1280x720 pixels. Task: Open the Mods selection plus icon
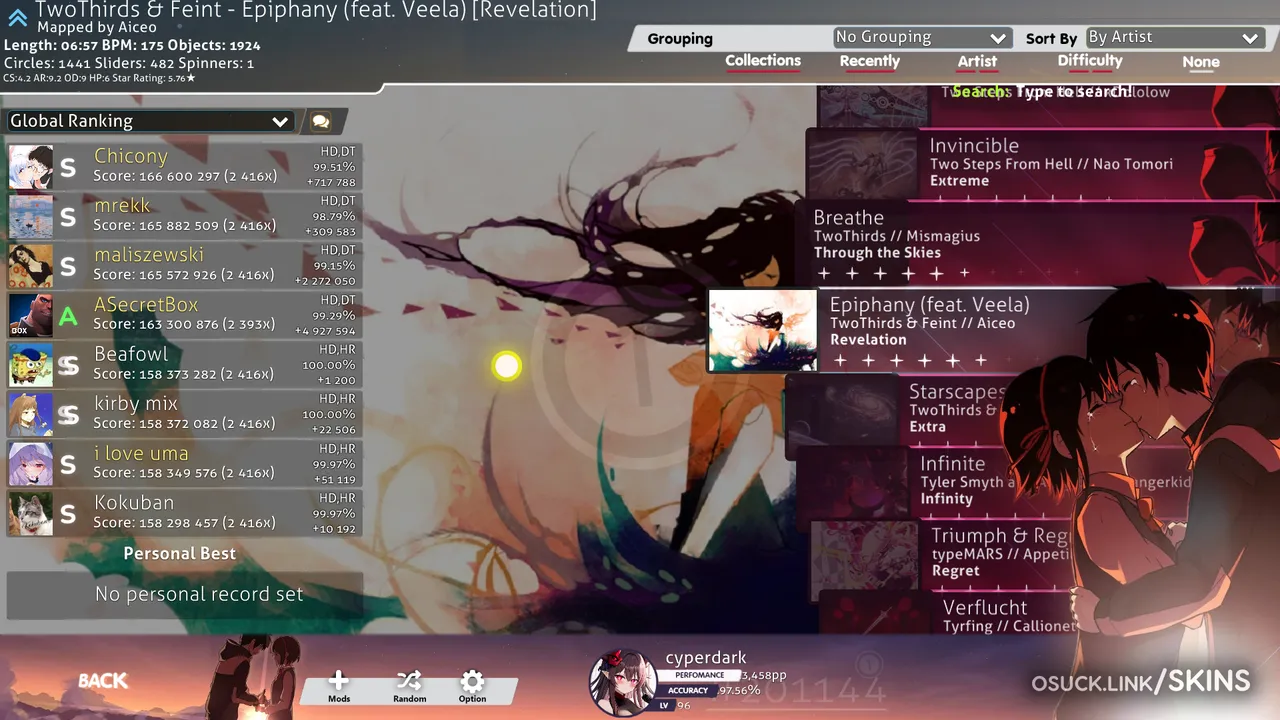tap(339, 682)
